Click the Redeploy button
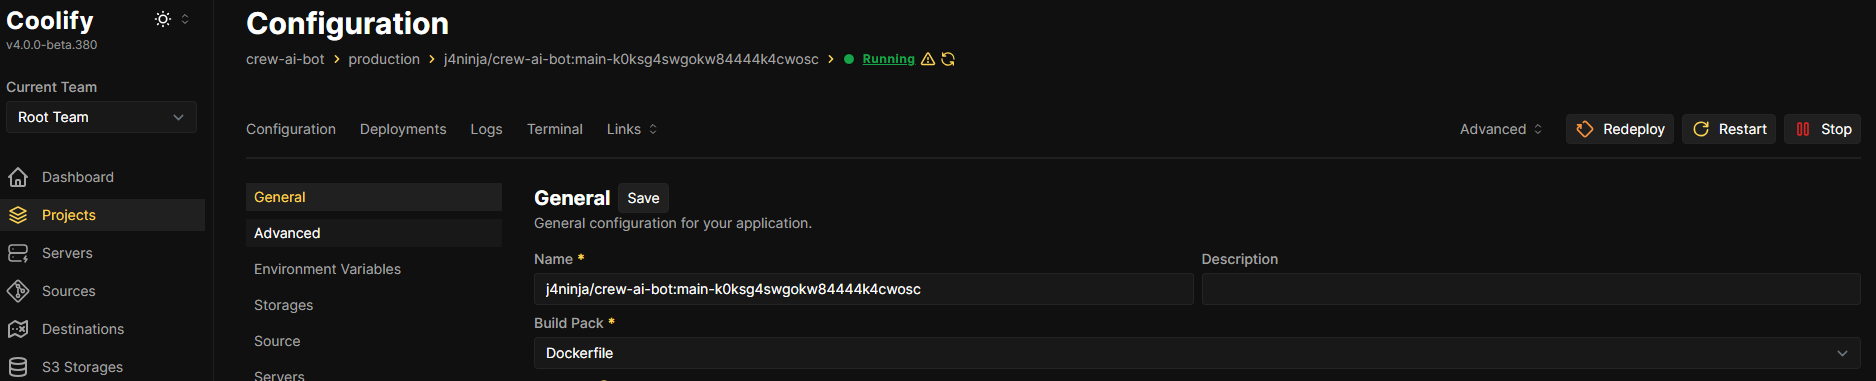1876x381 pixels. click(x=1620, y=129)
